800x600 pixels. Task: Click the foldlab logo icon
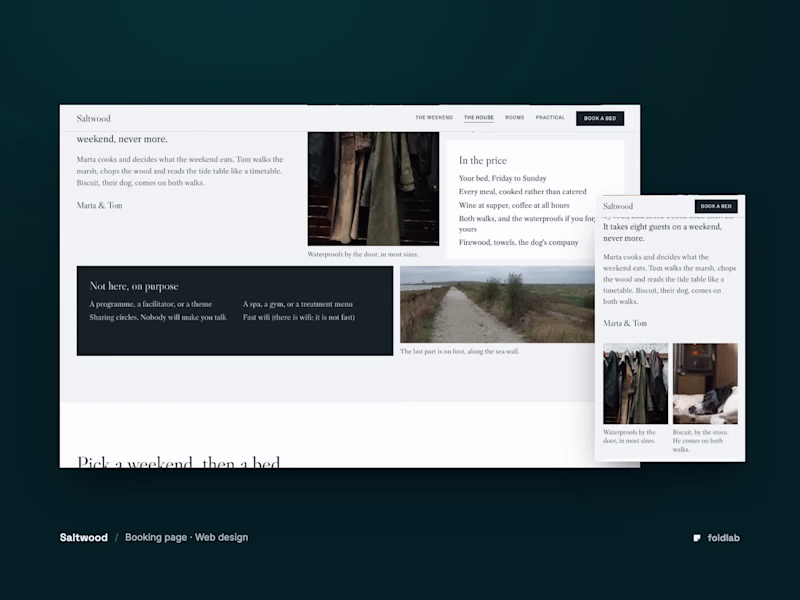coord(697,538)
